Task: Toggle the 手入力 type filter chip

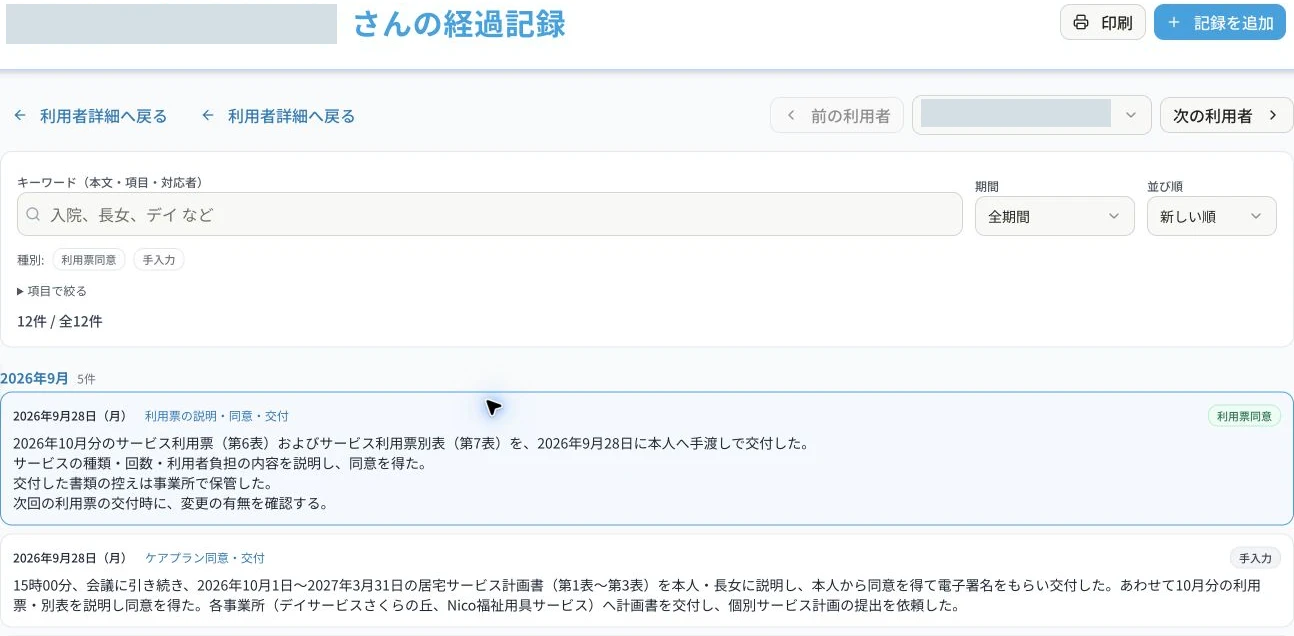Action: [159, 260]
